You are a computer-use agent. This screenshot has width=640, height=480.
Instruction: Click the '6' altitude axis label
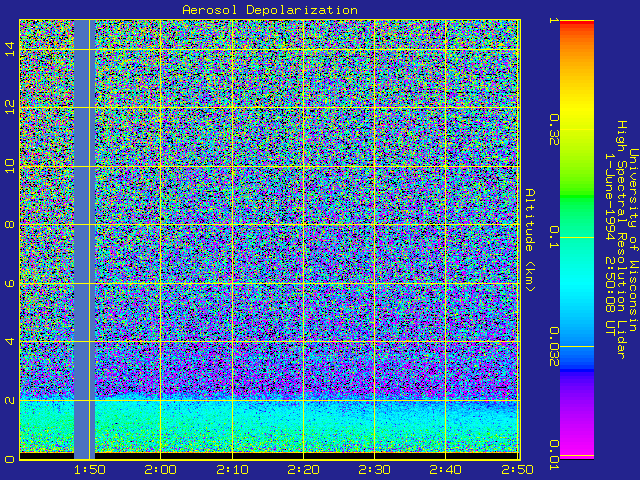(x=10, y=283)
